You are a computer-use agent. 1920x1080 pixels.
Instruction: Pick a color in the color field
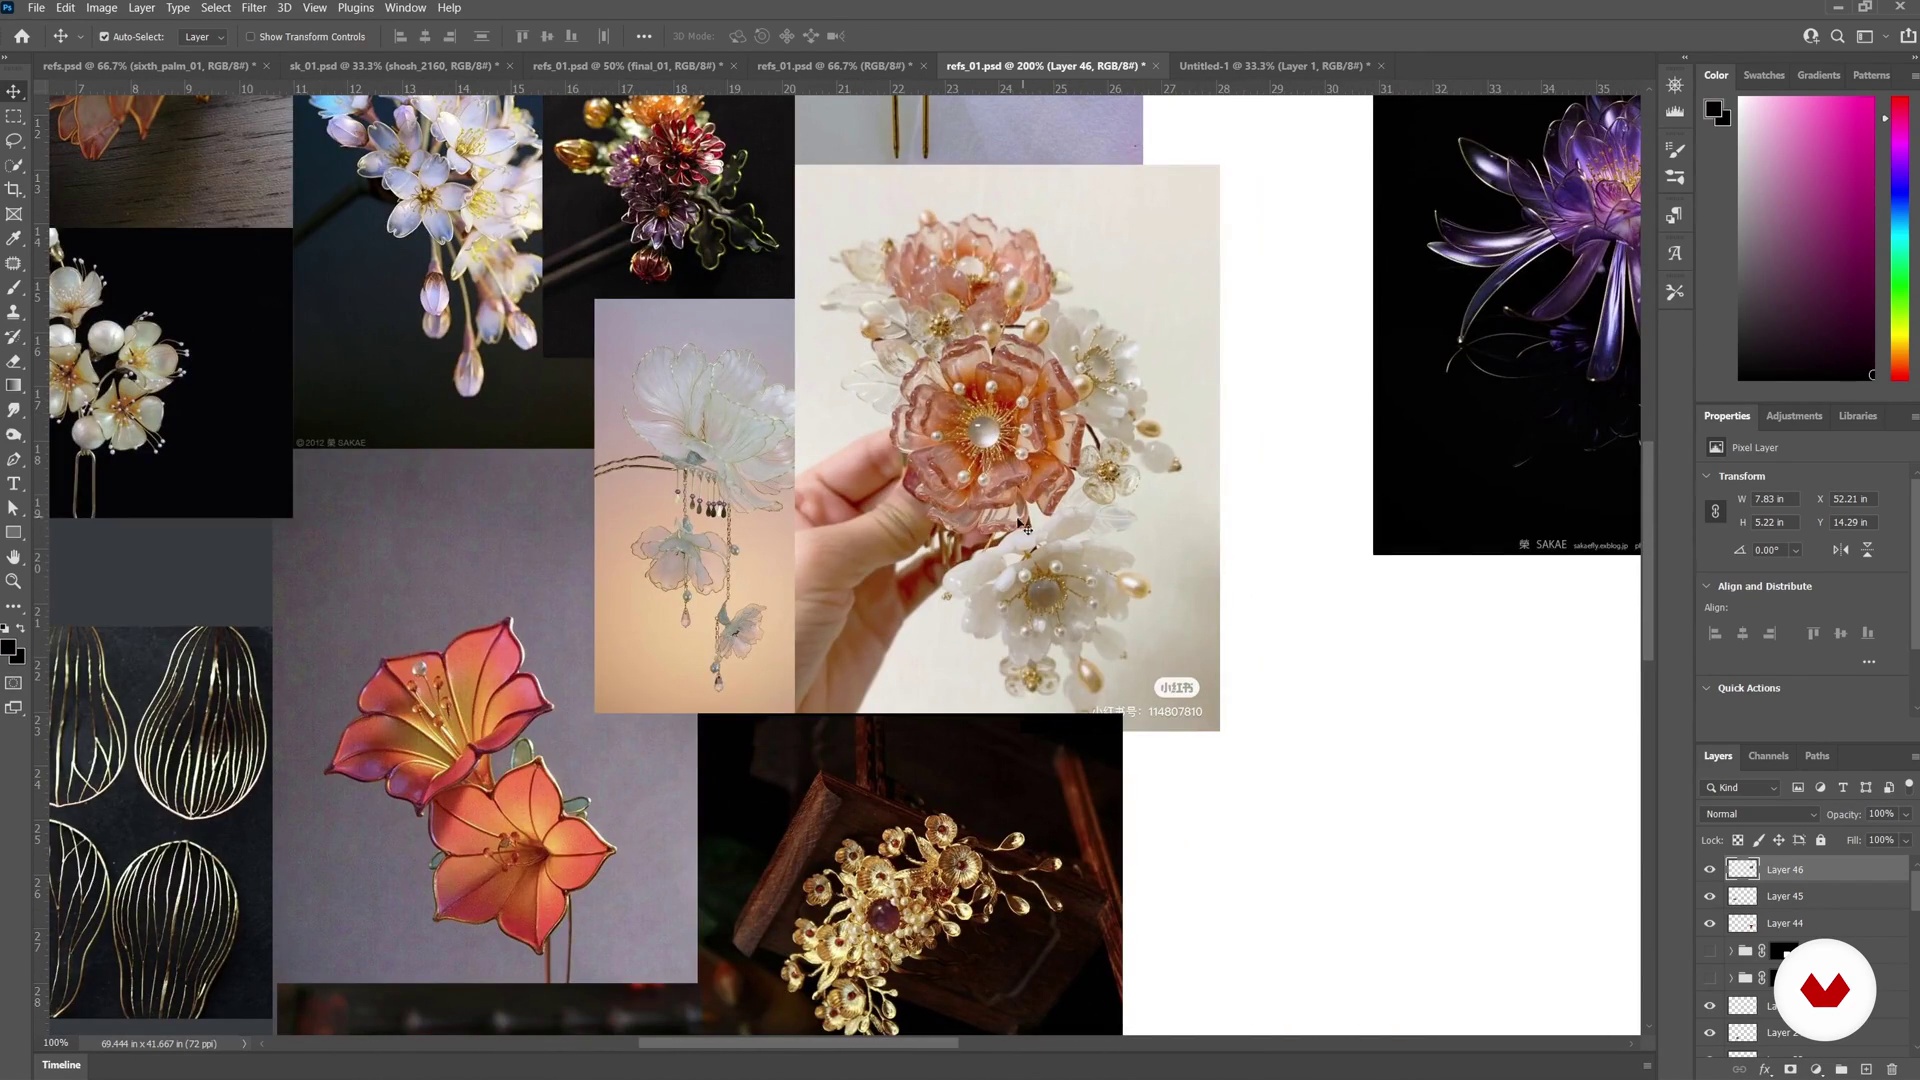pos(1805,238)
